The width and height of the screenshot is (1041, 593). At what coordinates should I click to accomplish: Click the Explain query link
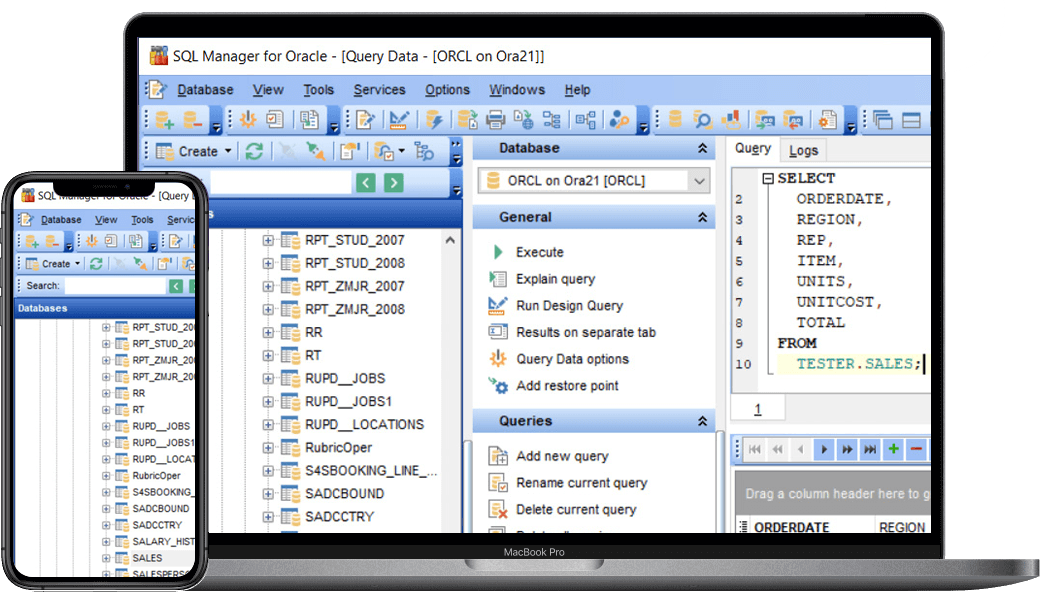[556, 279]
